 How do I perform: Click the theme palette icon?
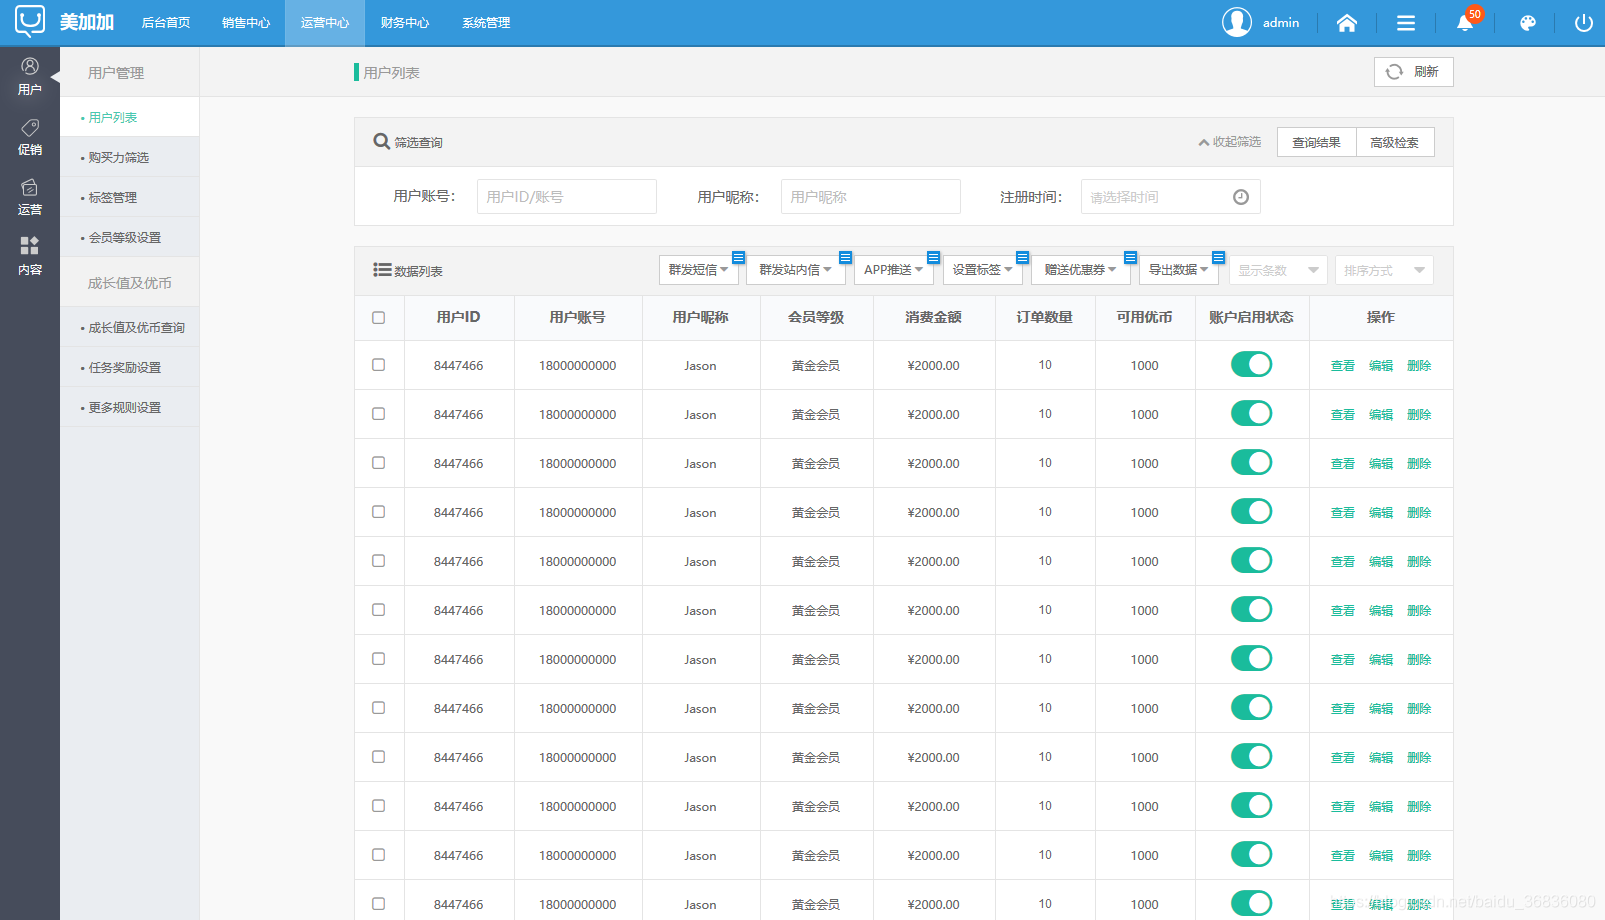tap(1527, 23)
